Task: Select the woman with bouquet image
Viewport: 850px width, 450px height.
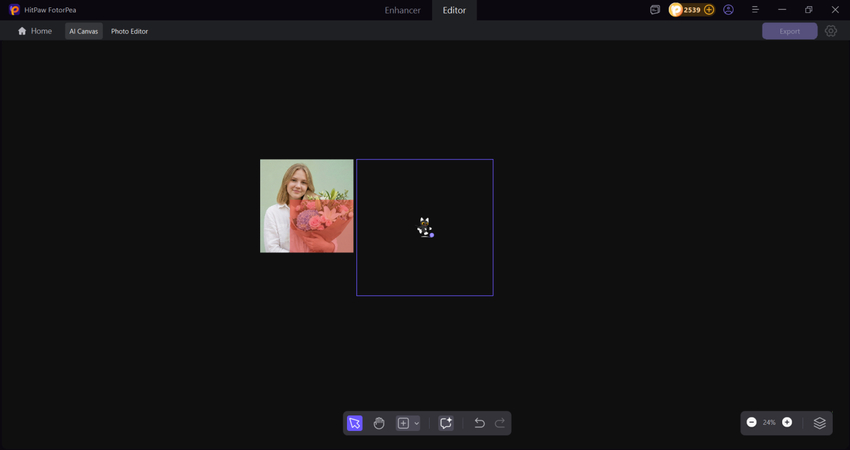Action: (307, 206)
